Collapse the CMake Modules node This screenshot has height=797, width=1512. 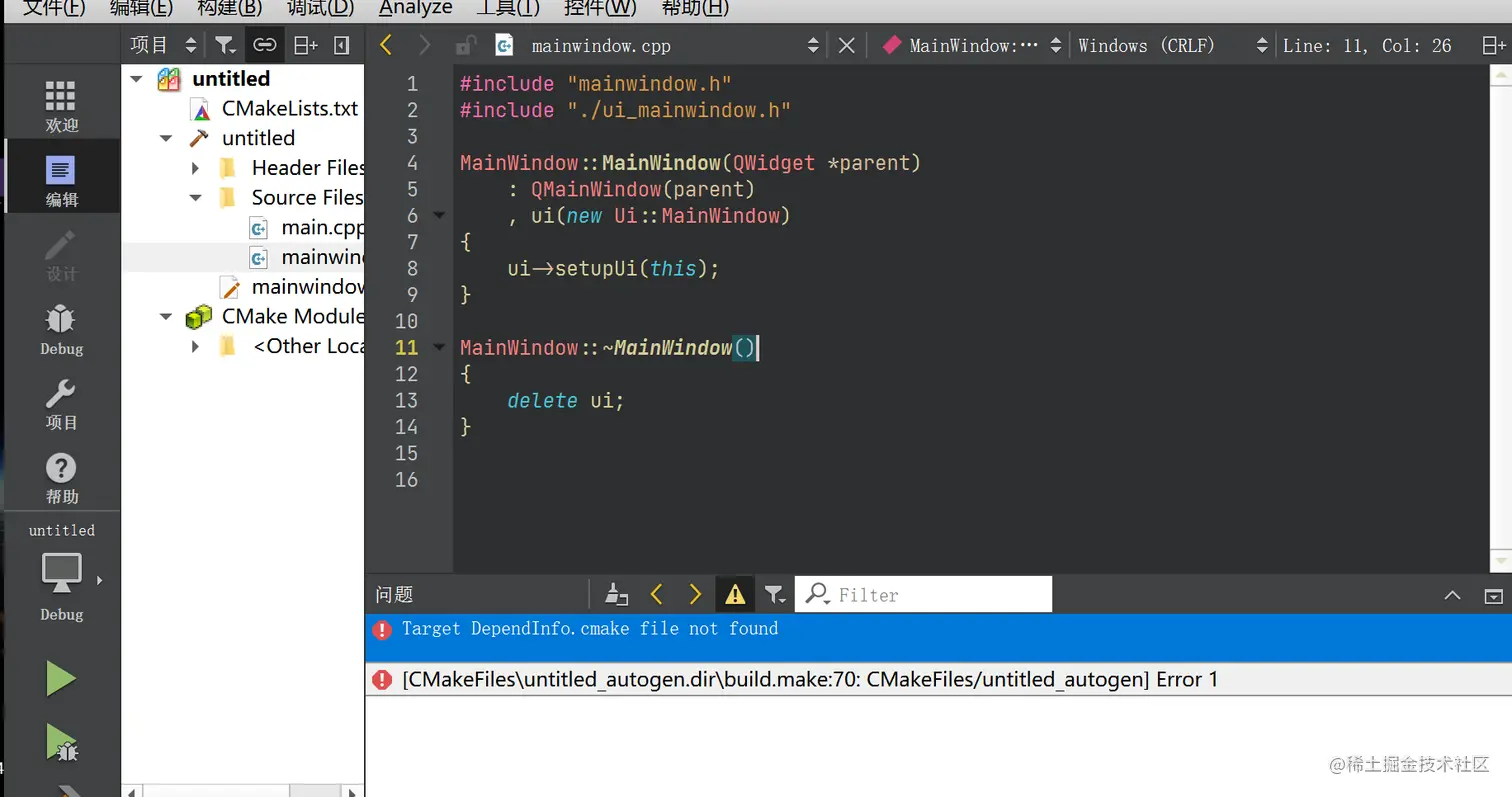(166, 317)
